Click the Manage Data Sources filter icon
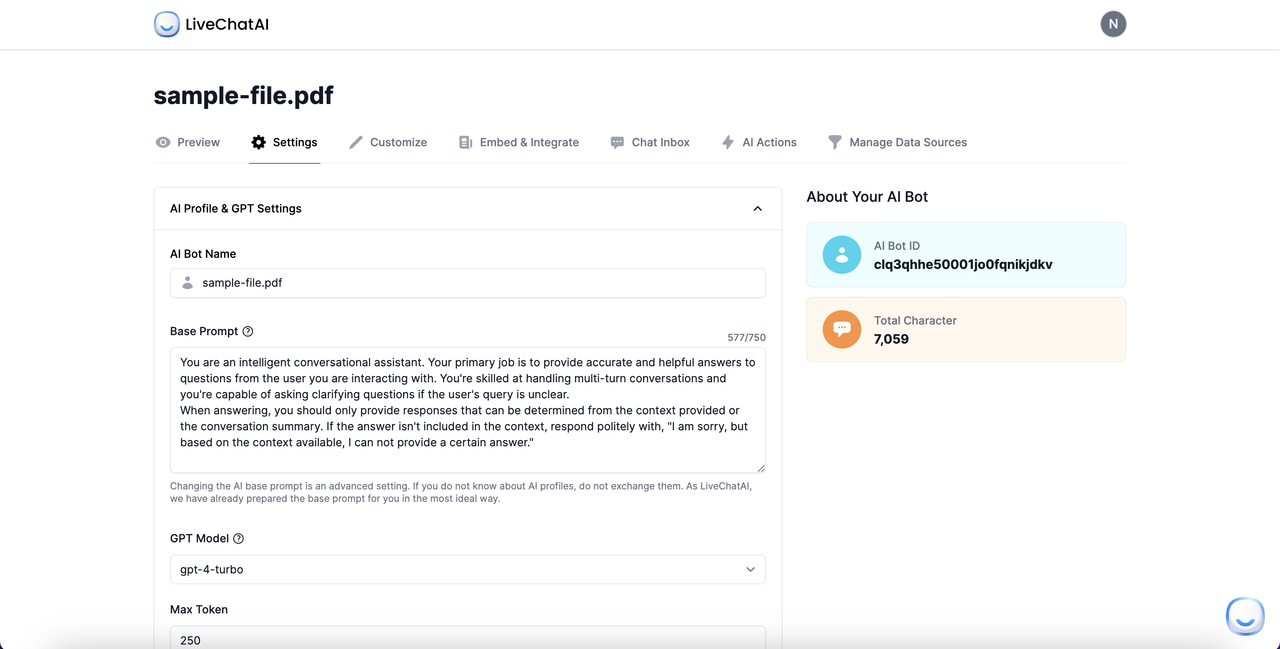The height and width of the screenshot is (649, 1280). coord(836,142)
